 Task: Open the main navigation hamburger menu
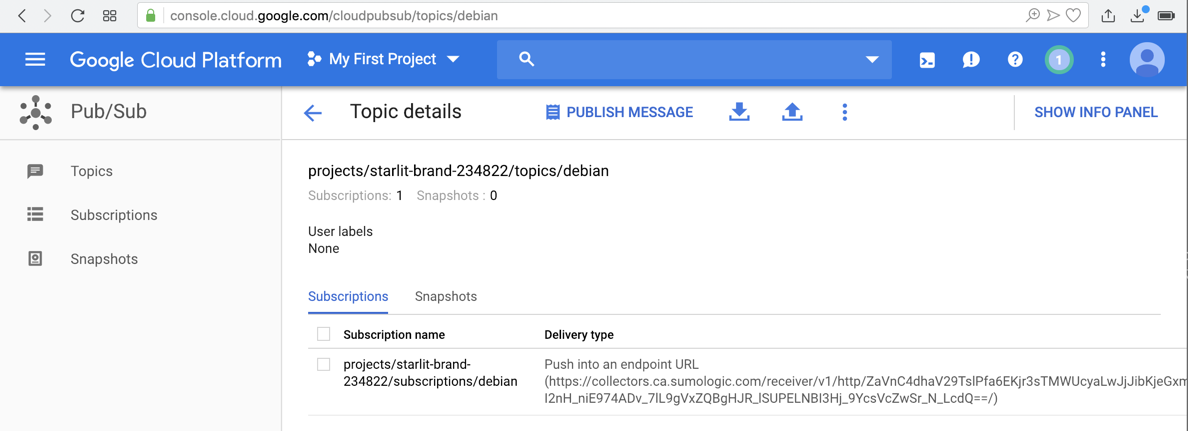[x=35, y=60]
